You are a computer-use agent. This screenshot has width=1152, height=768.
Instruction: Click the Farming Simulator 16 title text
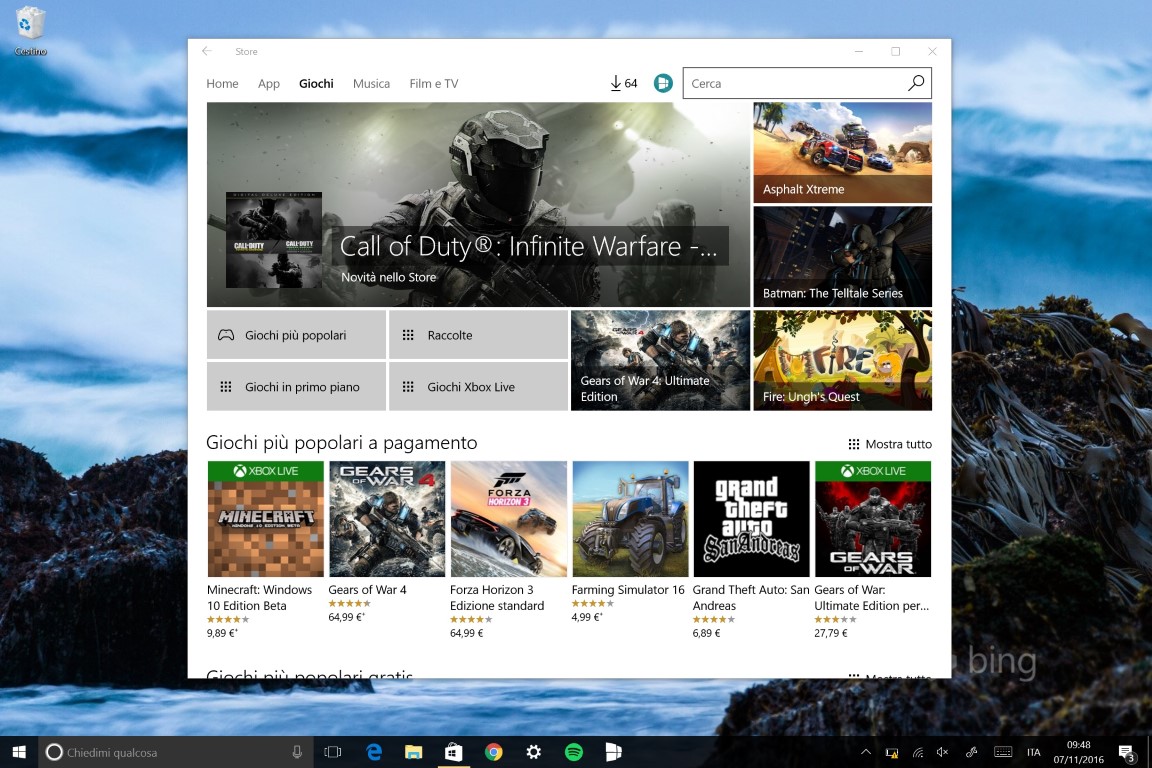pos(627,589)
